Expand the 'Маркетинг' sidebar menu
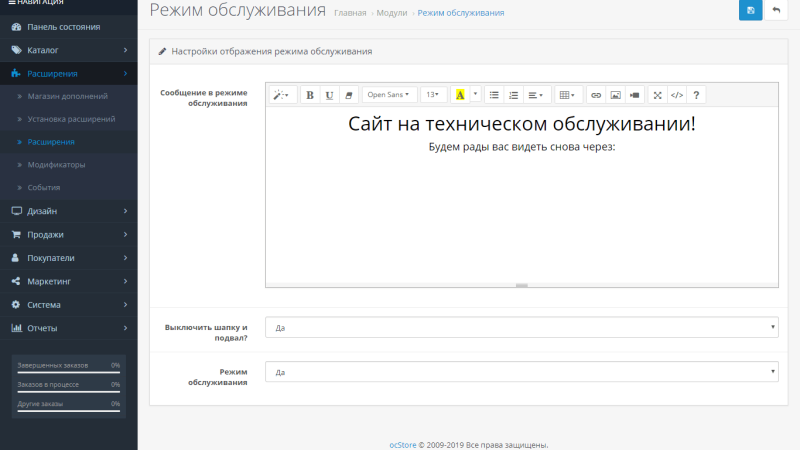 68,281
